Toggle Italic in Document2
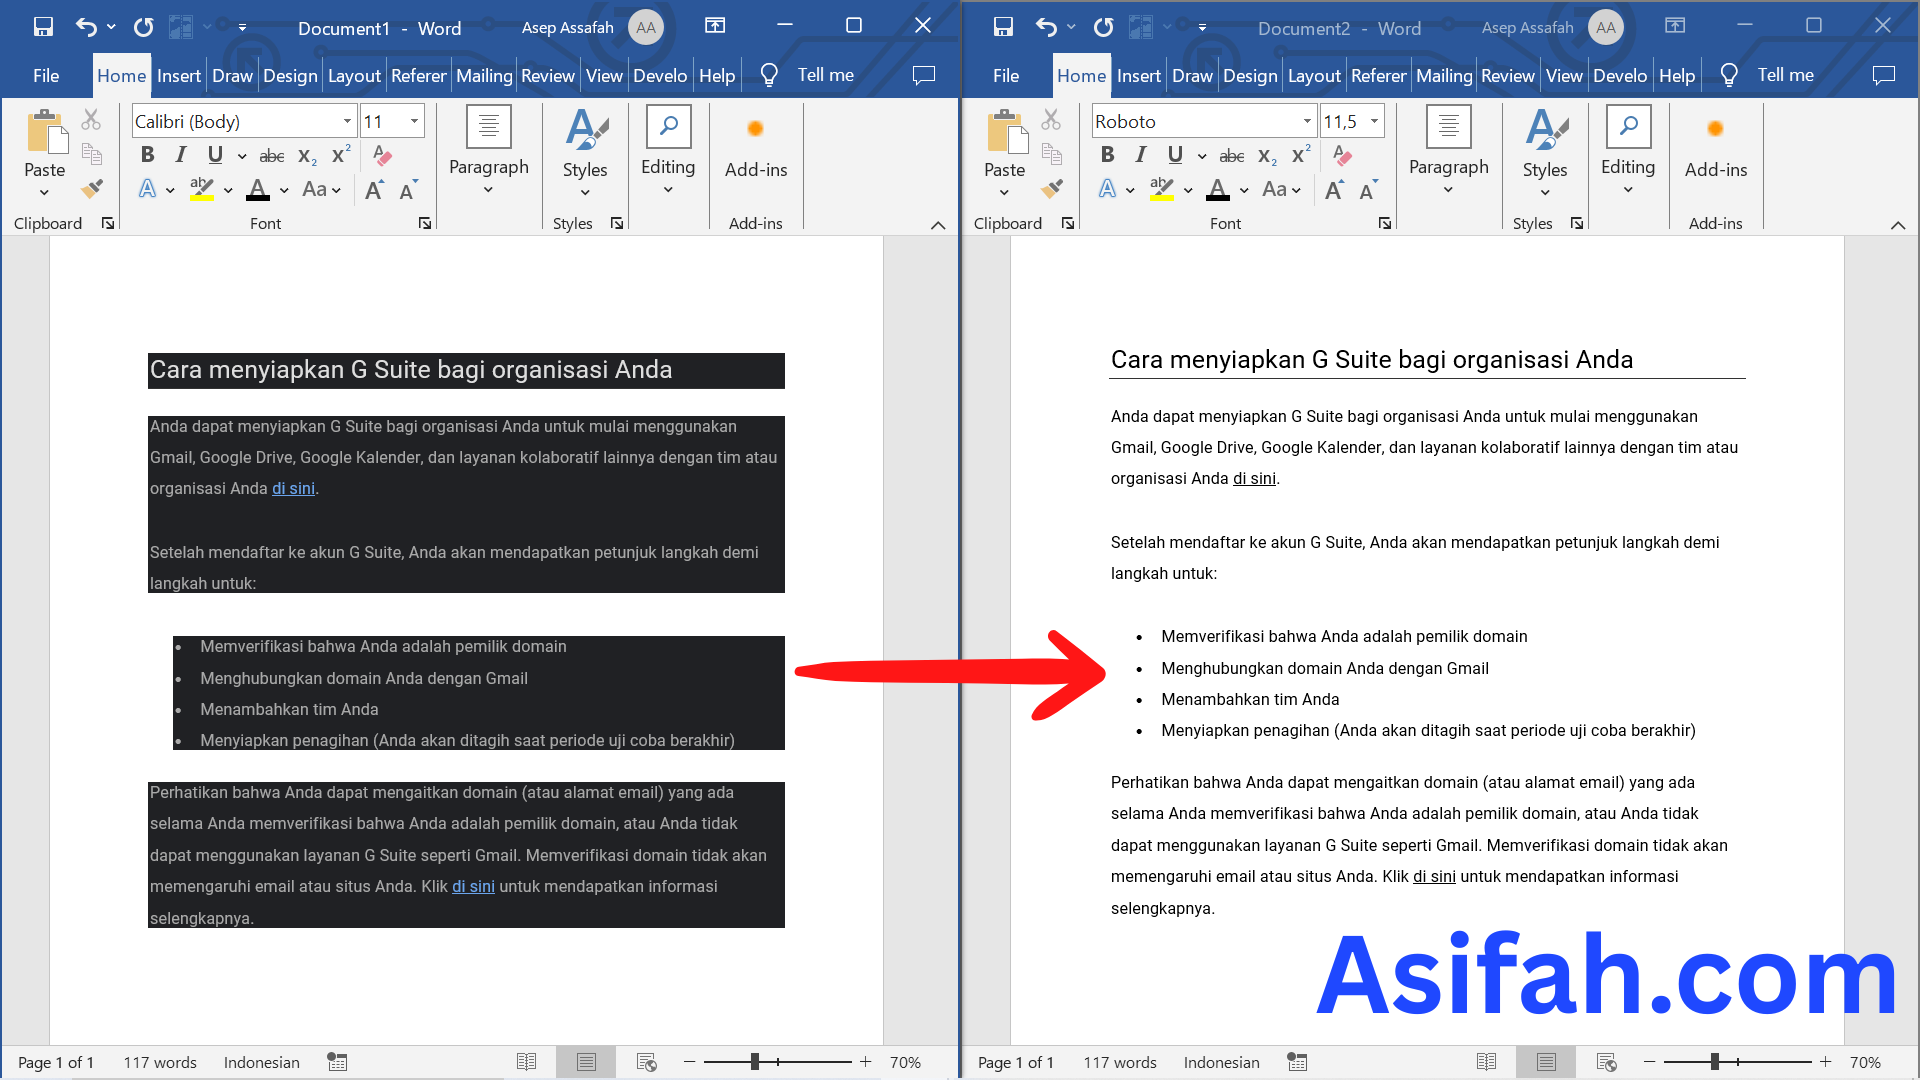Viewport: 1920px width, 1080px height. [1141, 155]
